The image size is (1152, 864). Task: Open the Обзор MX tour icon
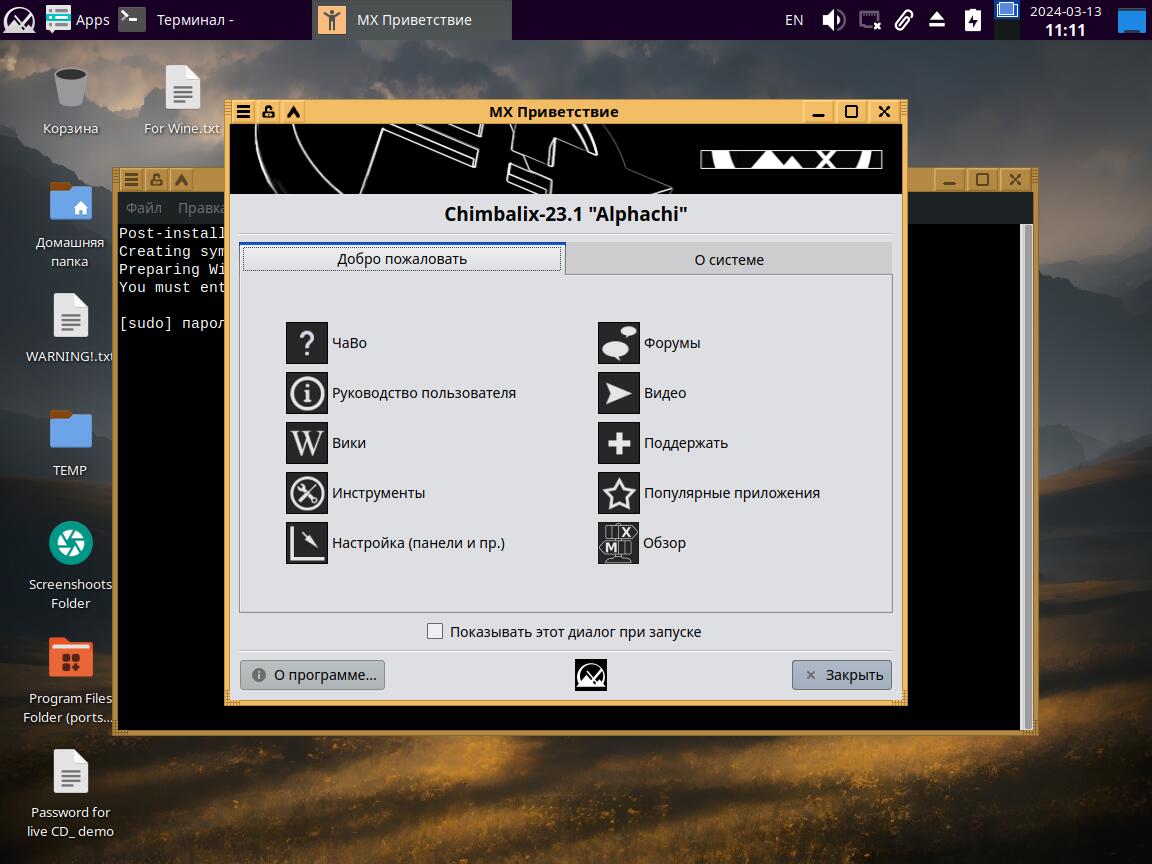[x=619, y=543]
